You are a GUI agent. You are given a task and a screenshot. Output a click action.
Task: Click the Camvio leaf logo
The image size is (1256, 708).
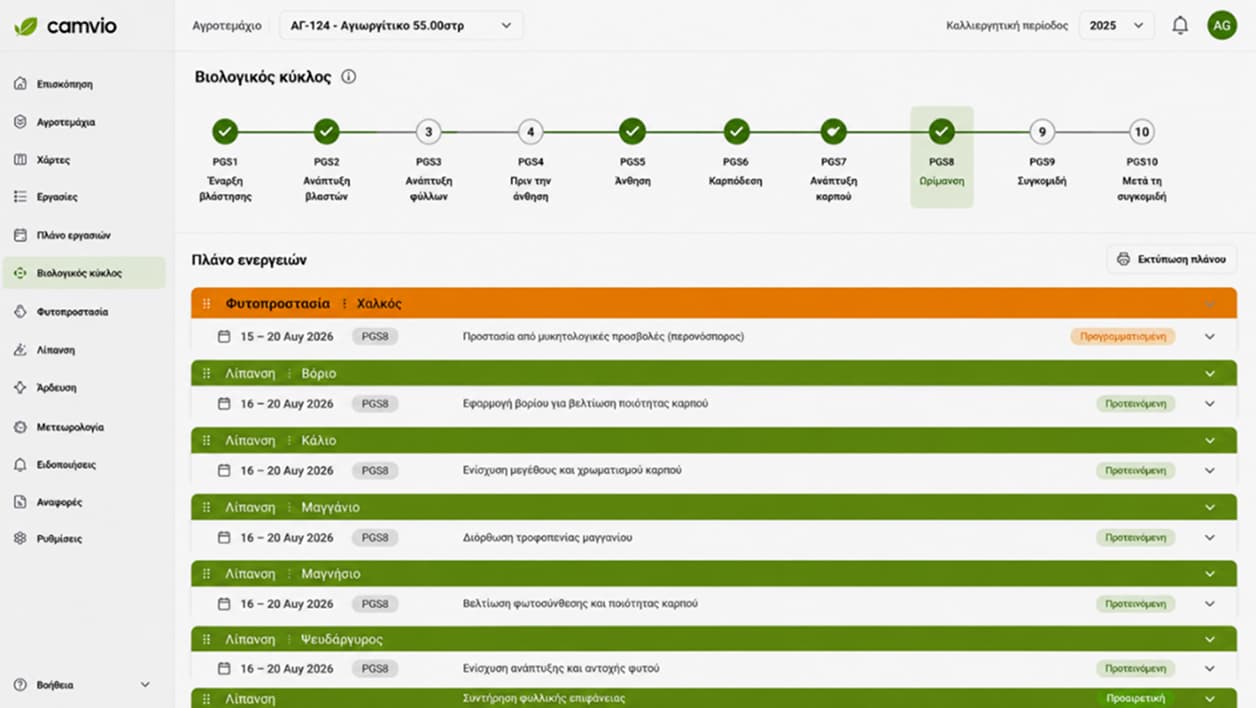(26, 26)
